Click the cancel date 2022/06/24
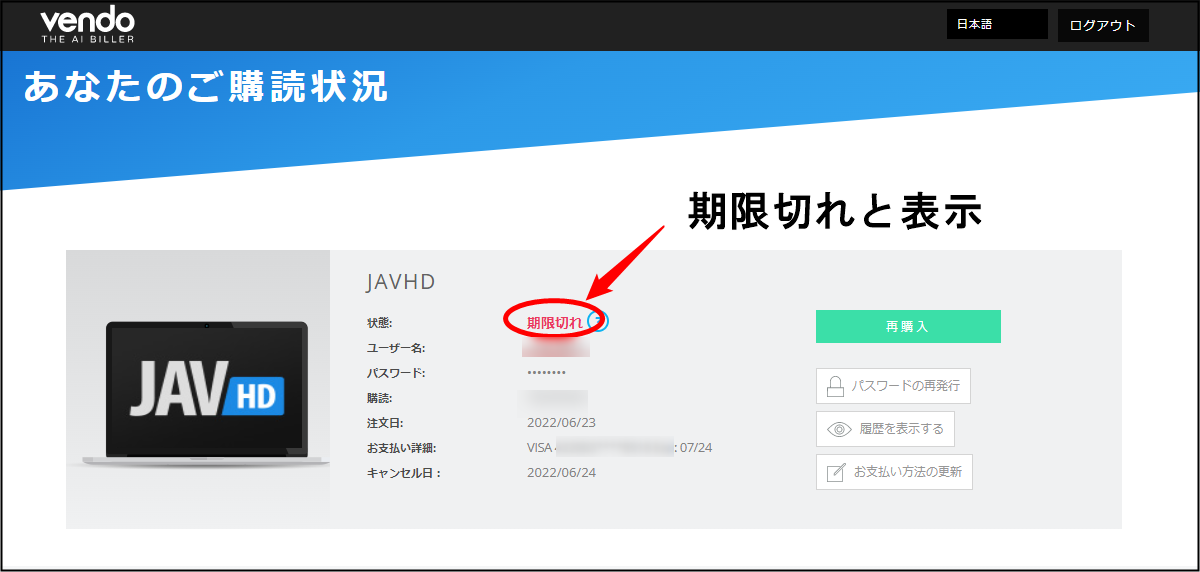 click(x=561, y=473)
